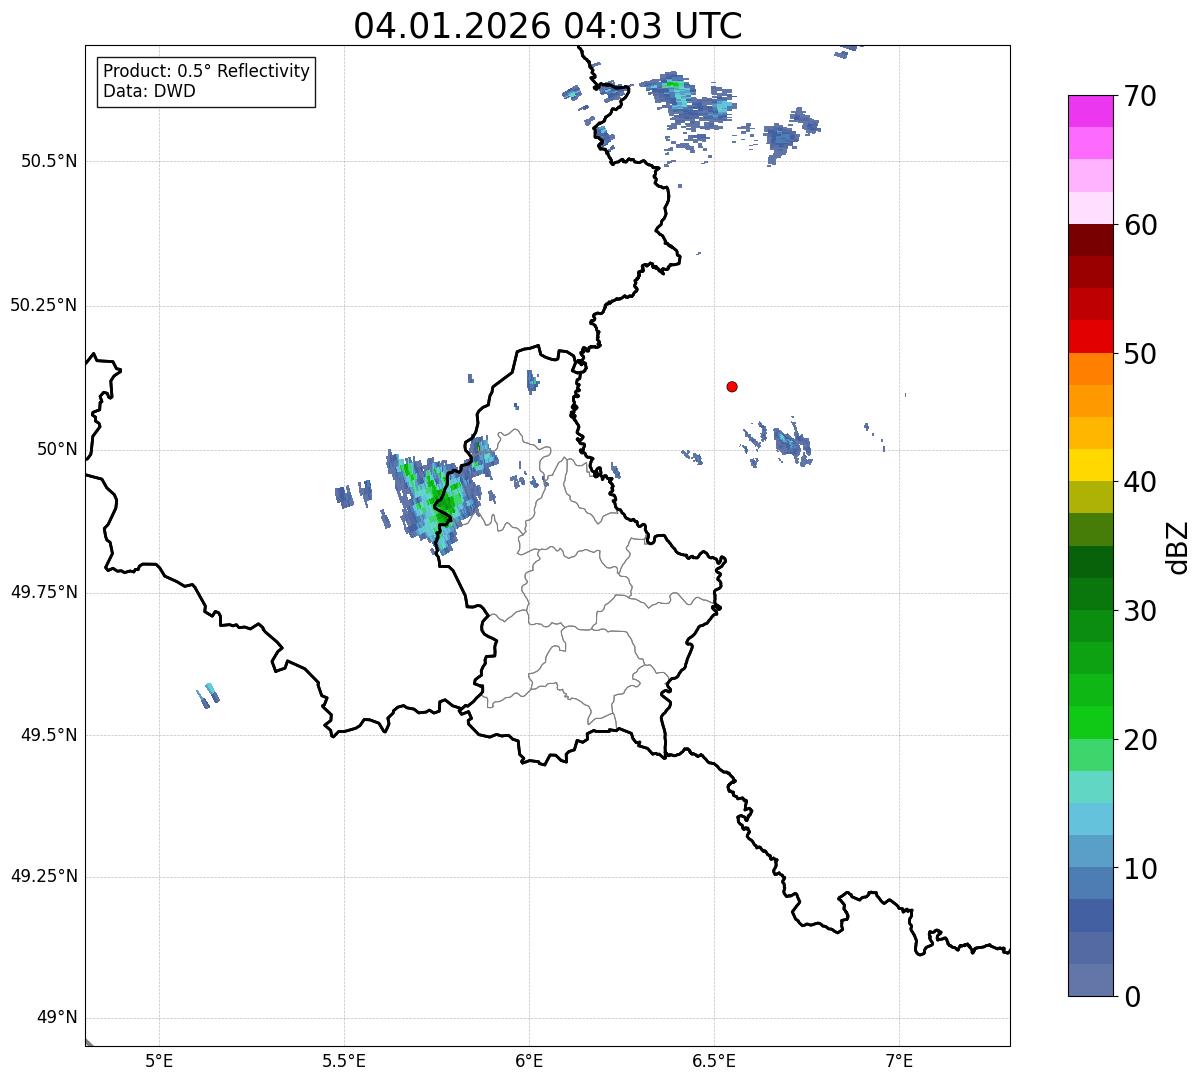Click the Product 0.5° Reflectivity info box
The height and width of the screenshot is (1081, 1202).
(206, 82)
